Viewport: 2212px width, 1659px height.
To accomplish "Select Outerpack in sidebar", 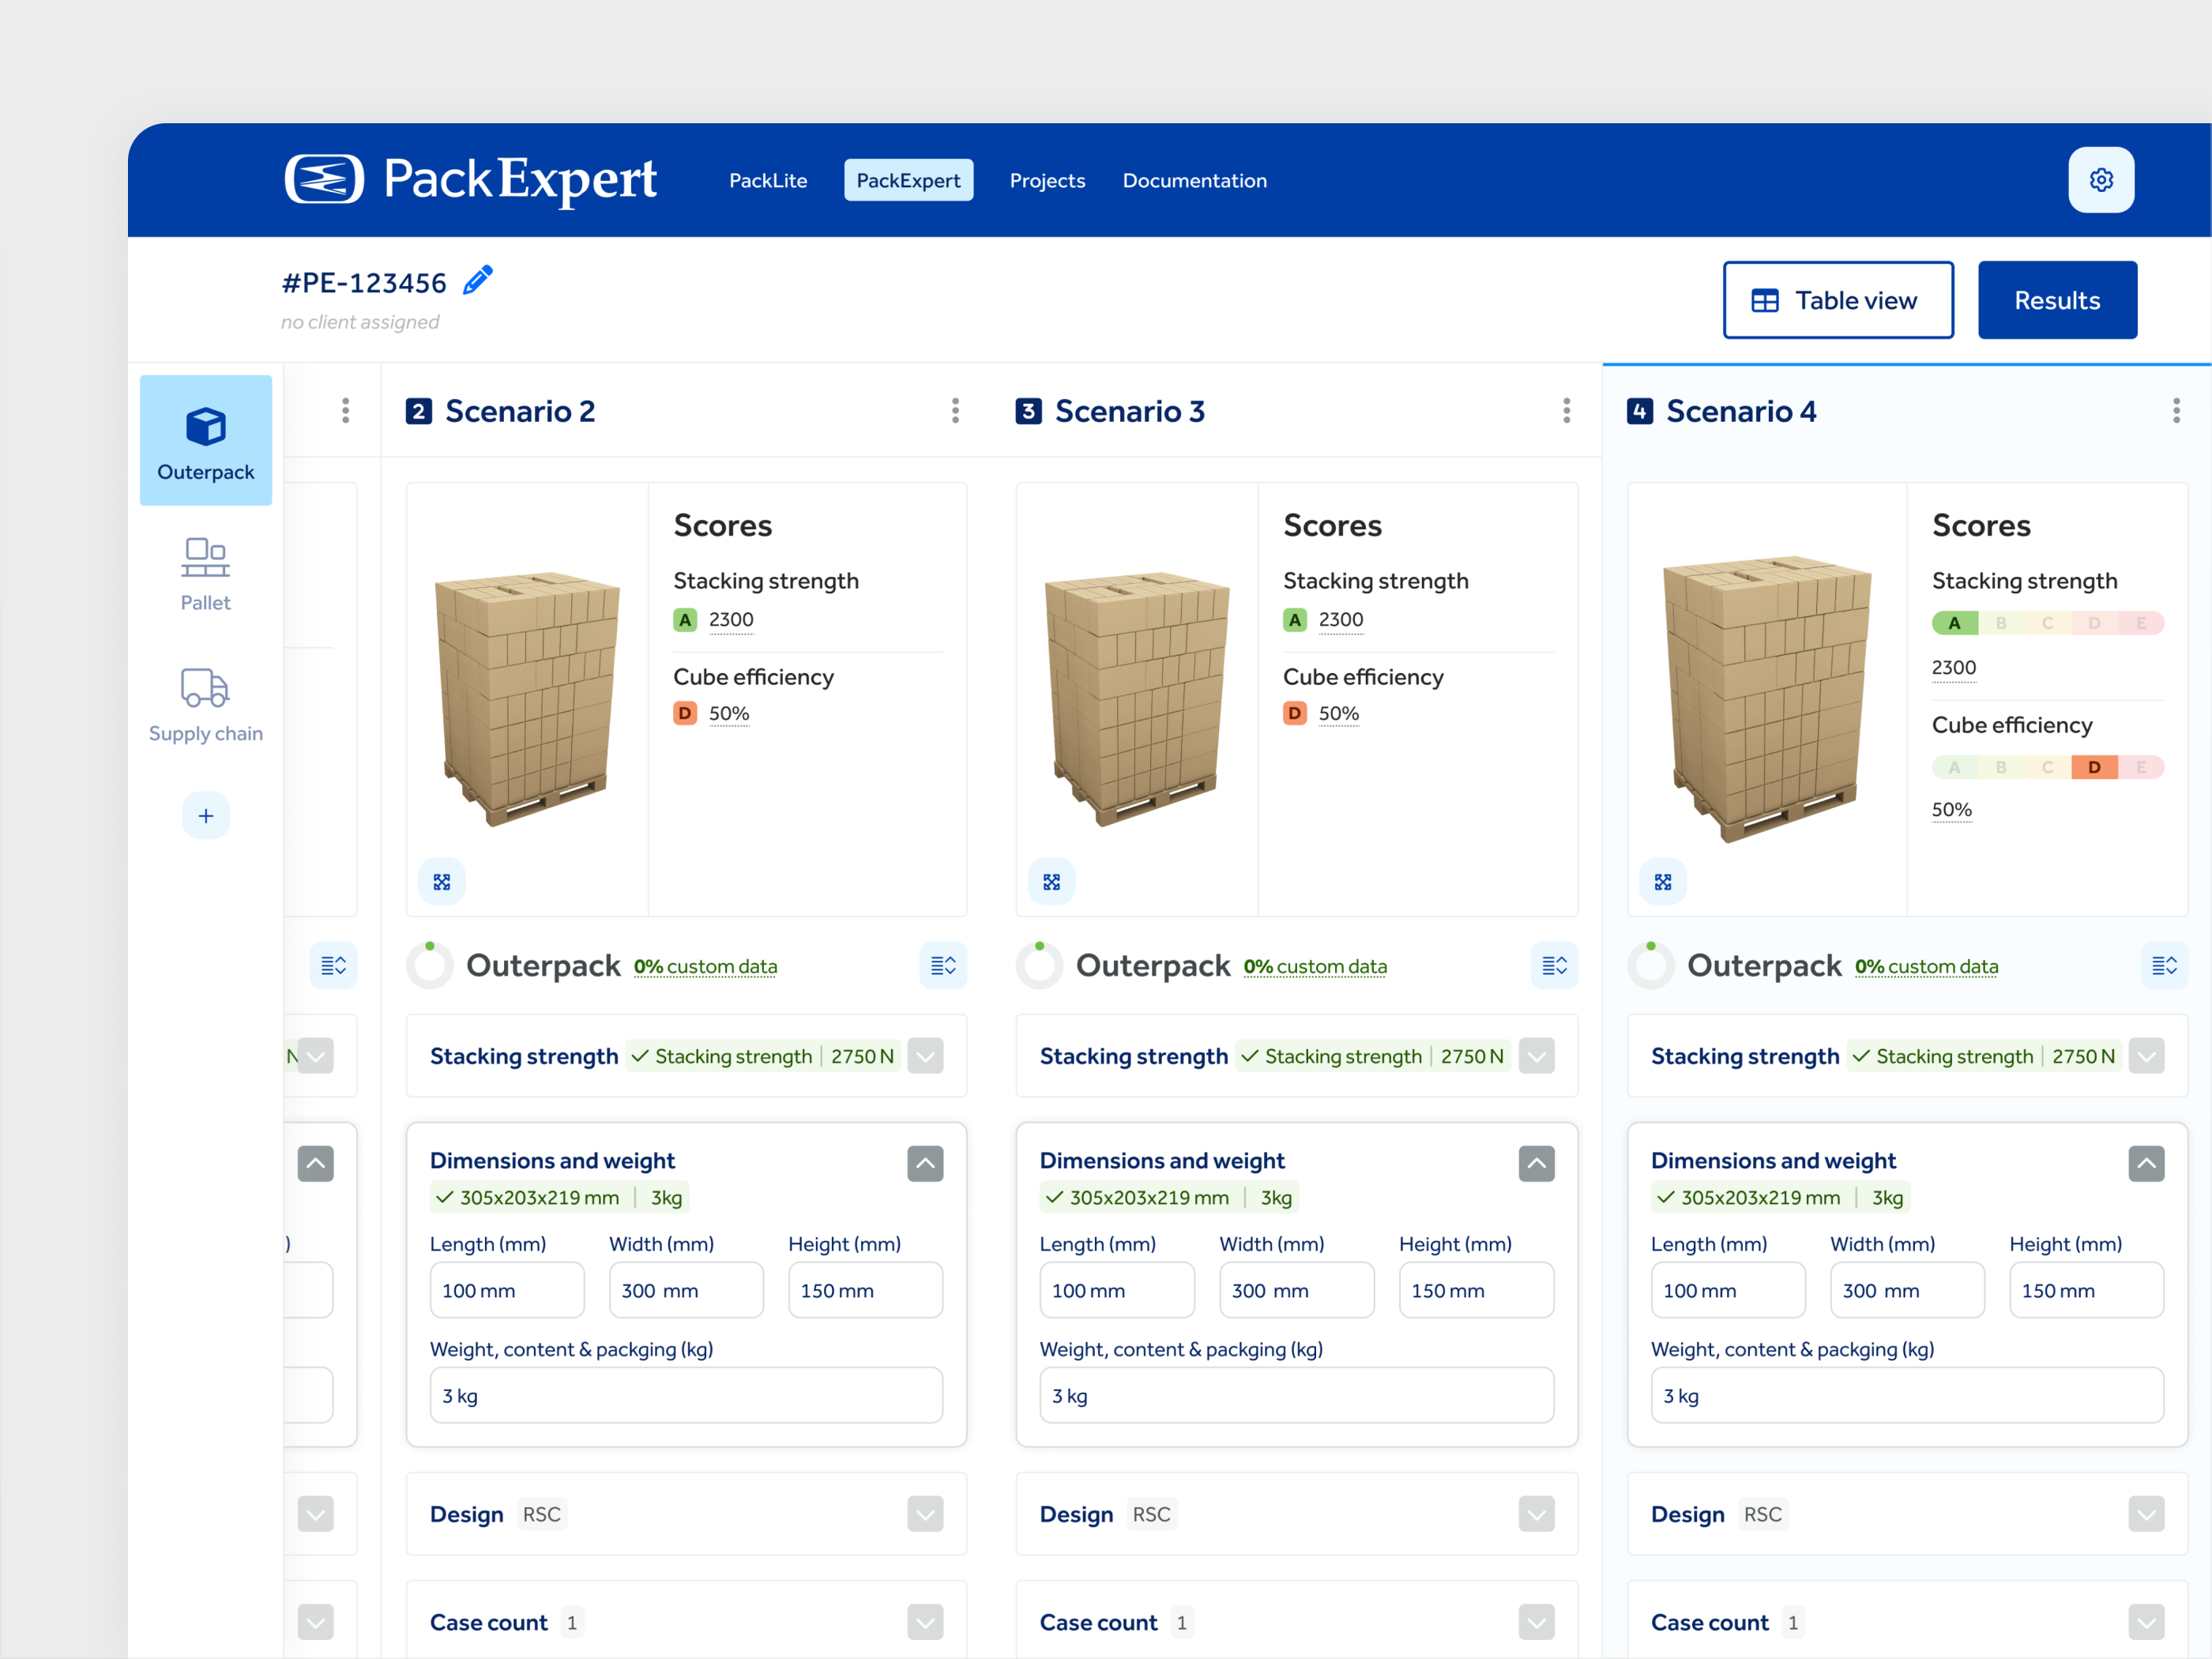I will [x=206, y=440].
